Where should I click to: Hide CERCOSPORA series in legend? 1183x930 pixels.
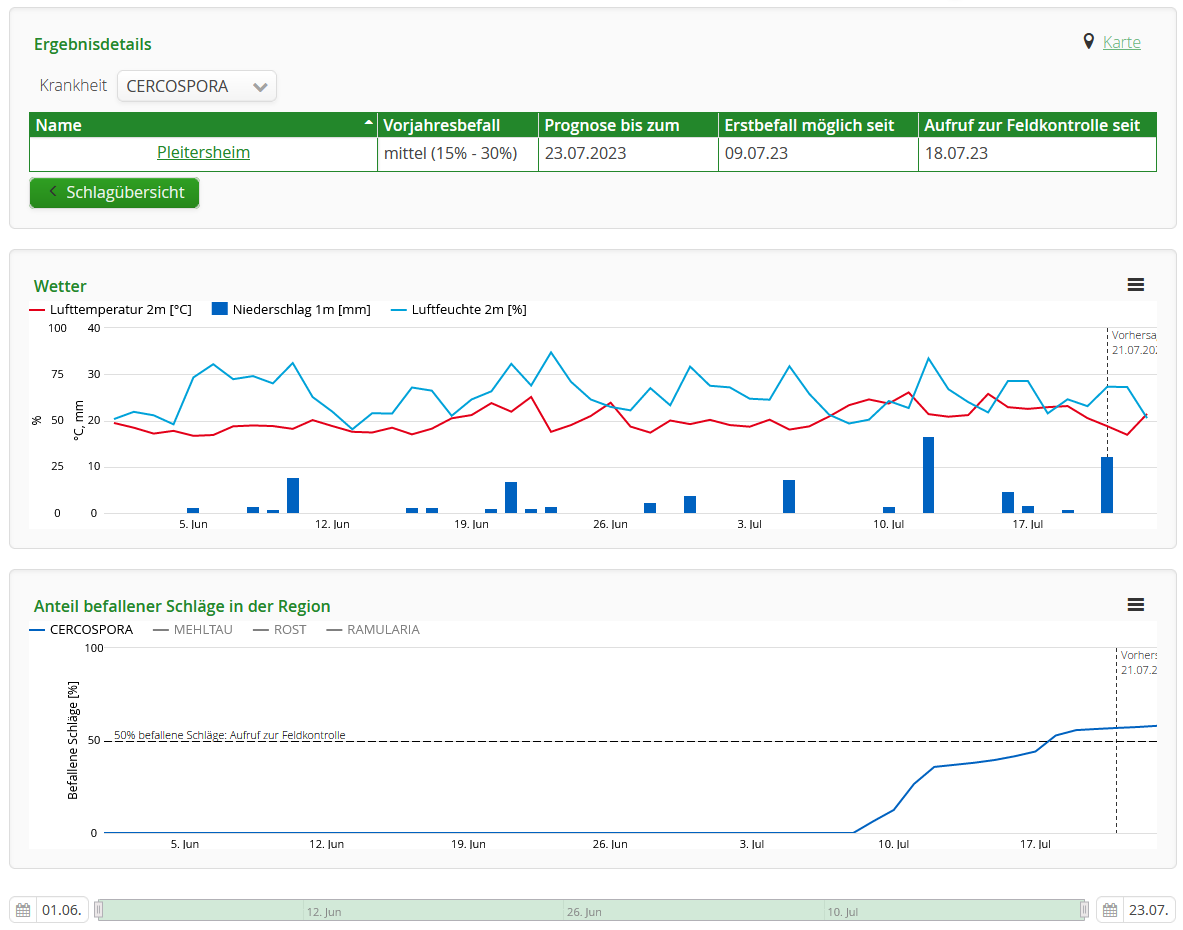(82, 630)
